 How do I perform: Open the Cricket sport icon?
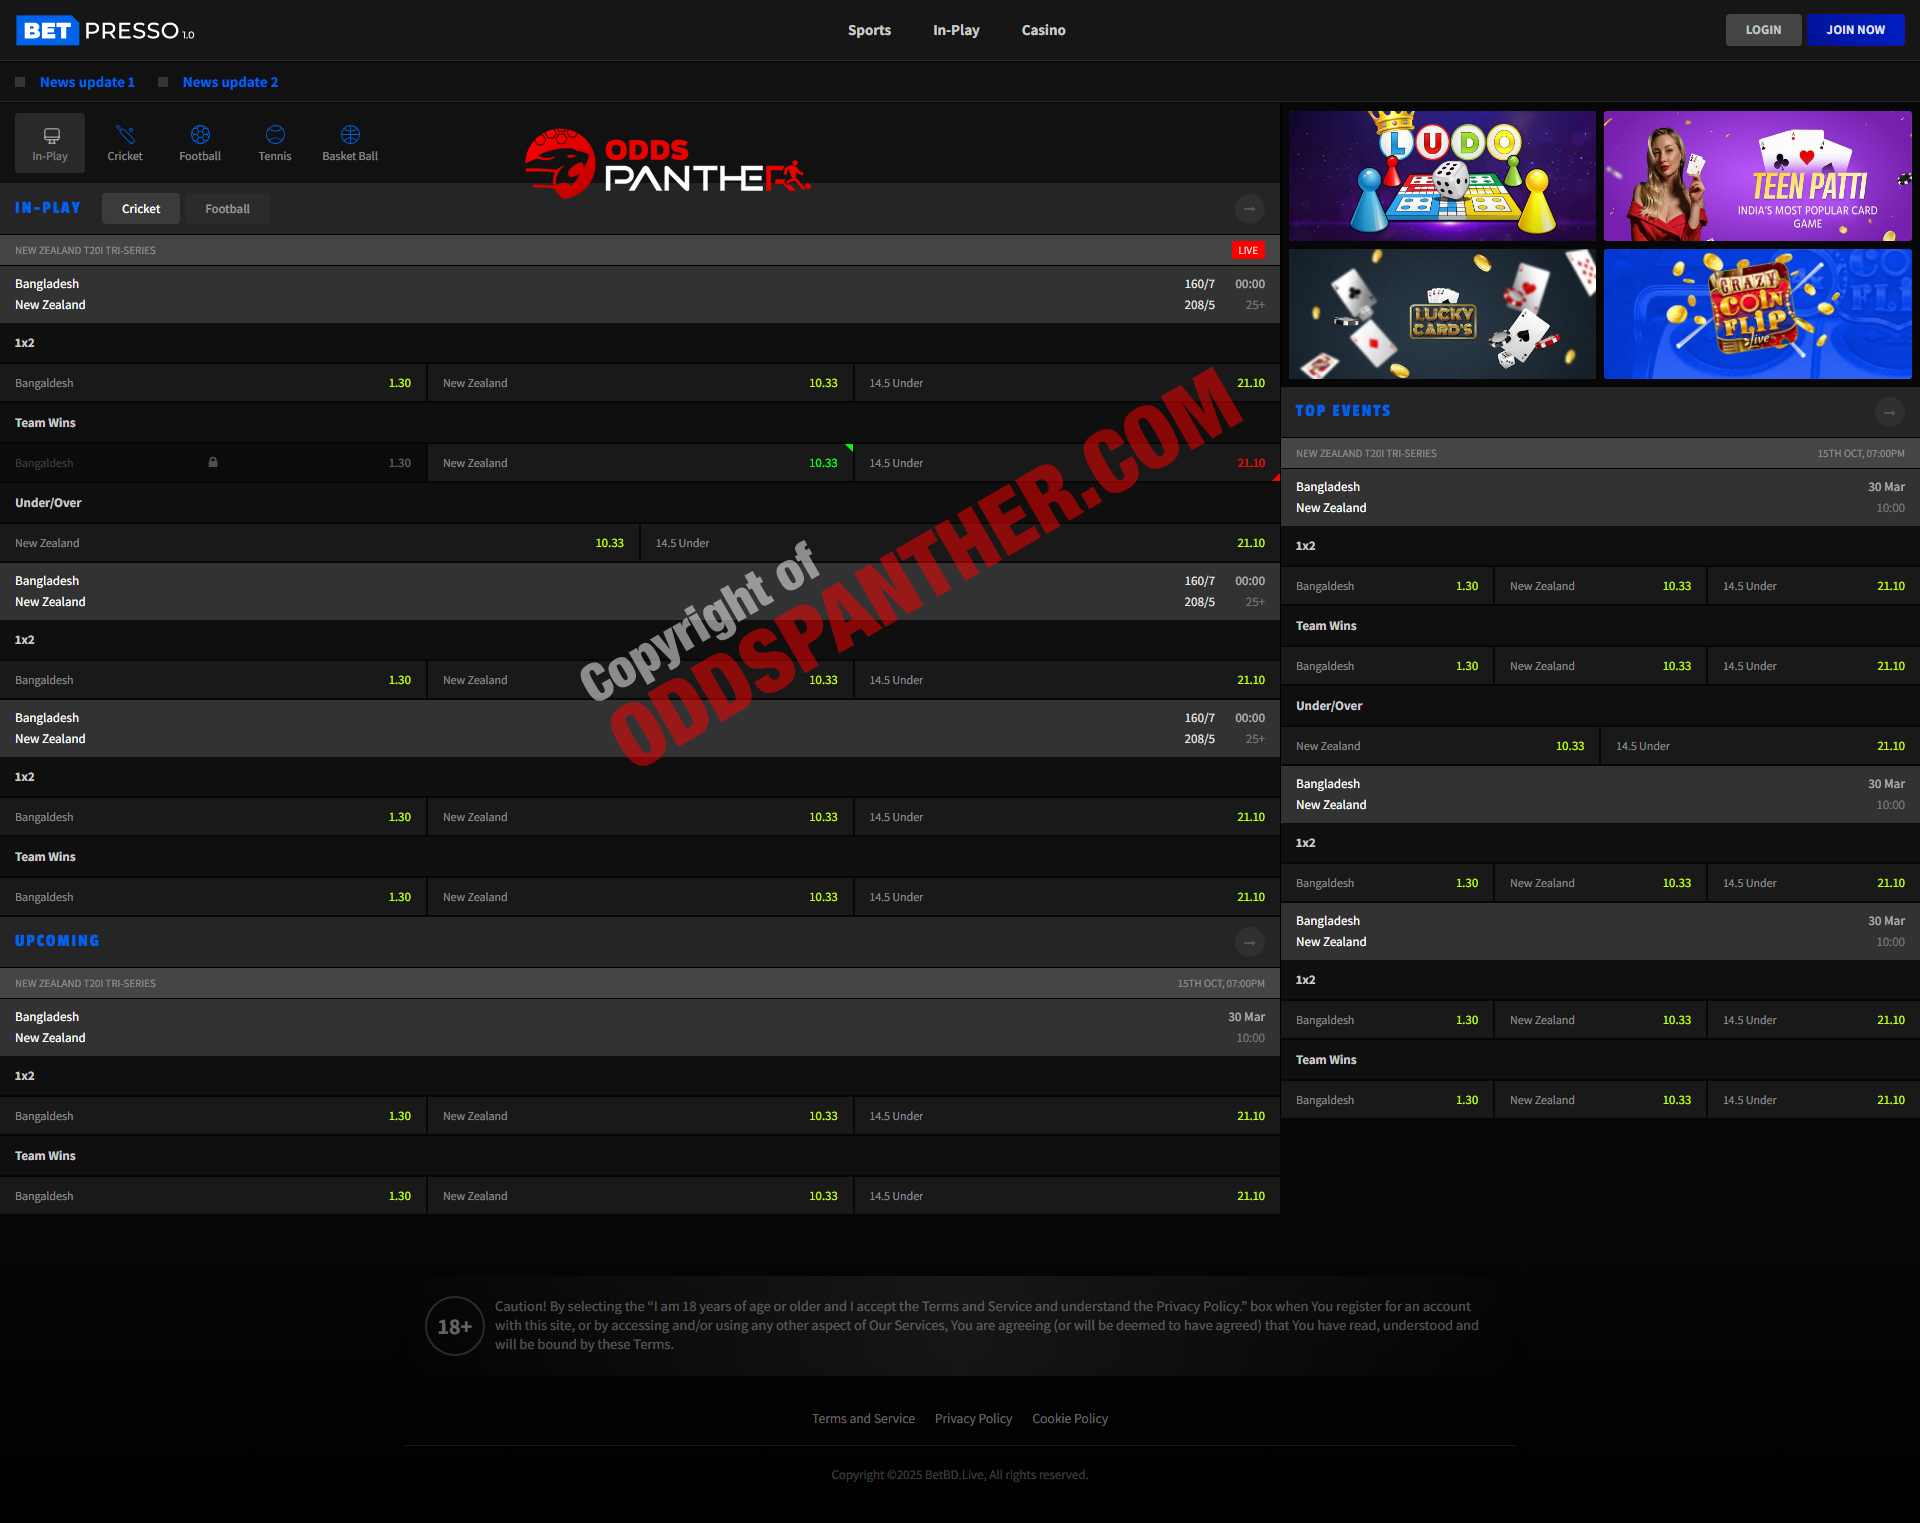point(125,135)
